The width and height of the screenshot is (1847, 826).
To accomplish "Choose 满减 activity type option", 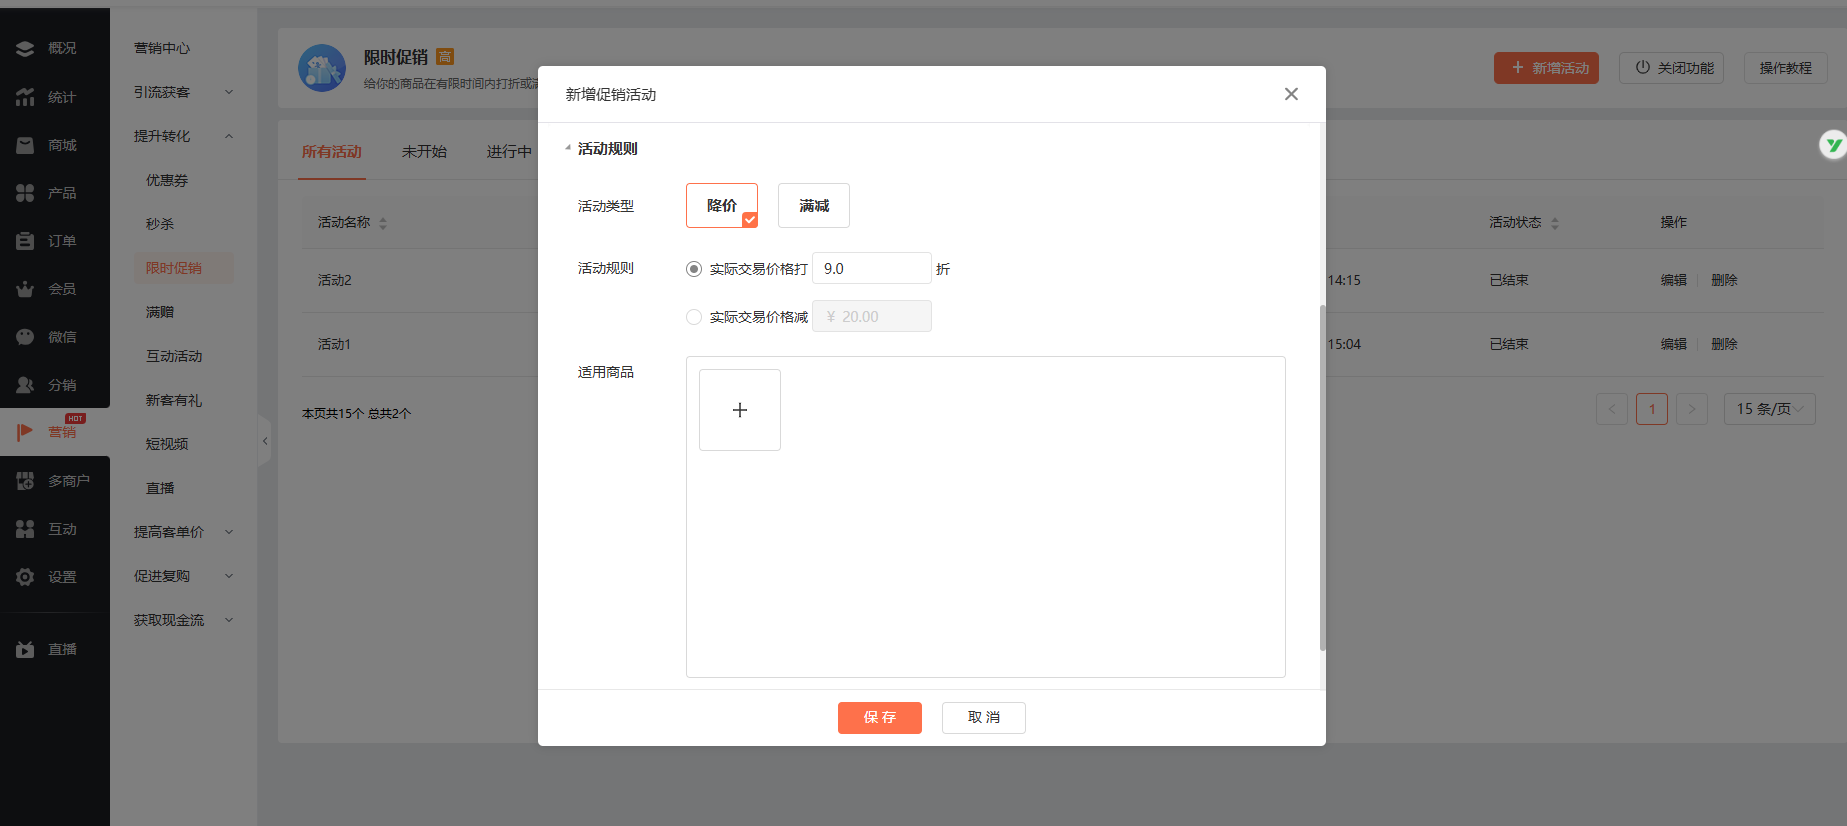I will [x=813, y=206].
